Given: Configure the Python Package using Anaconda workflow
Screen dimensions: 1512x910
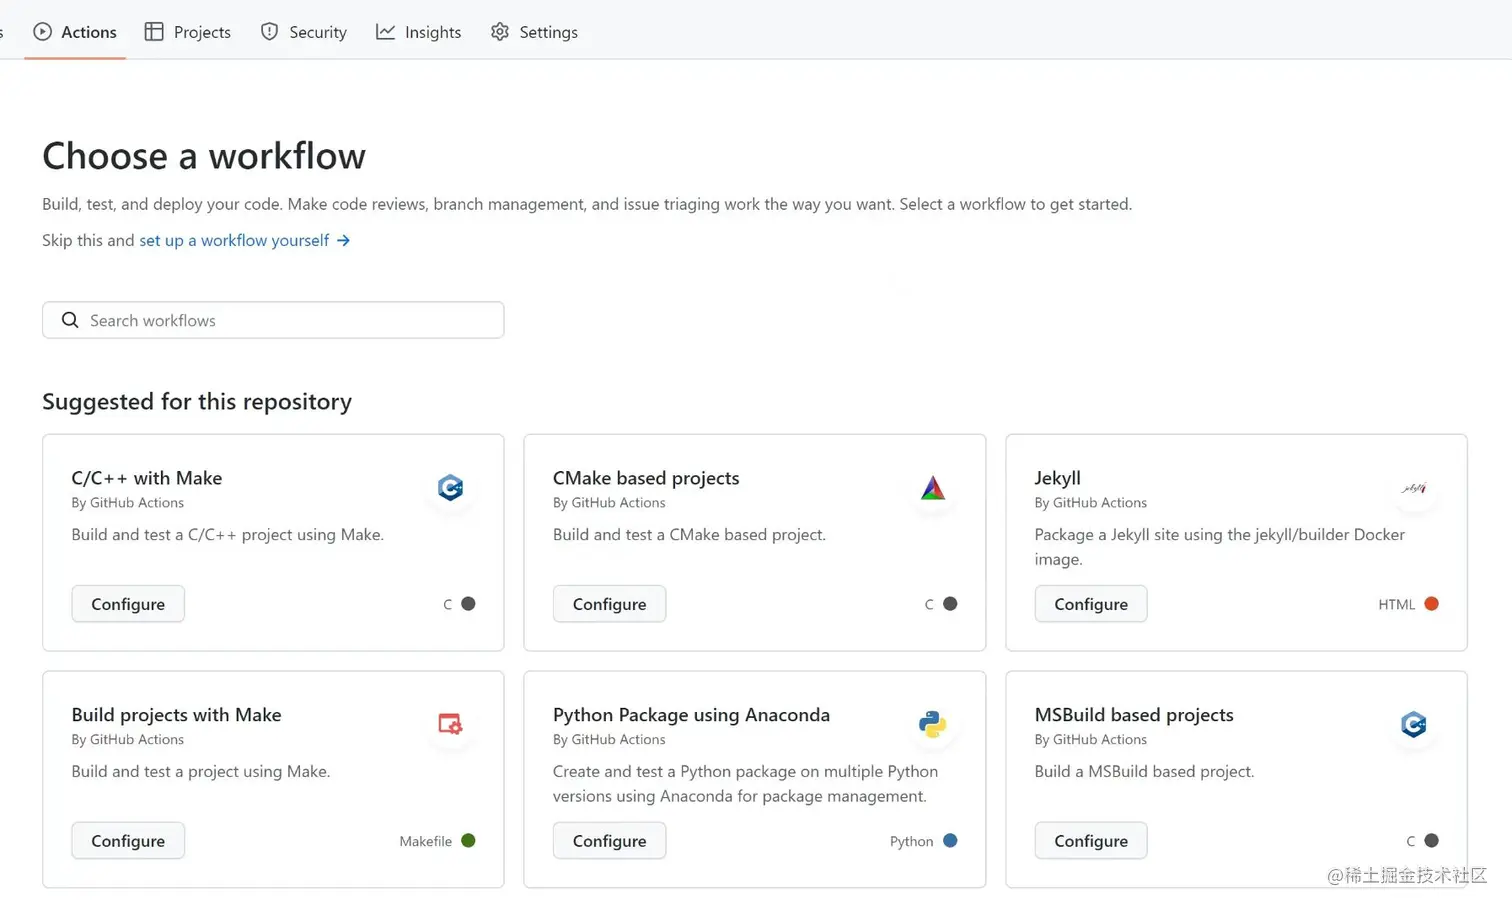Looking at the screenshot, I should (609, 841).
